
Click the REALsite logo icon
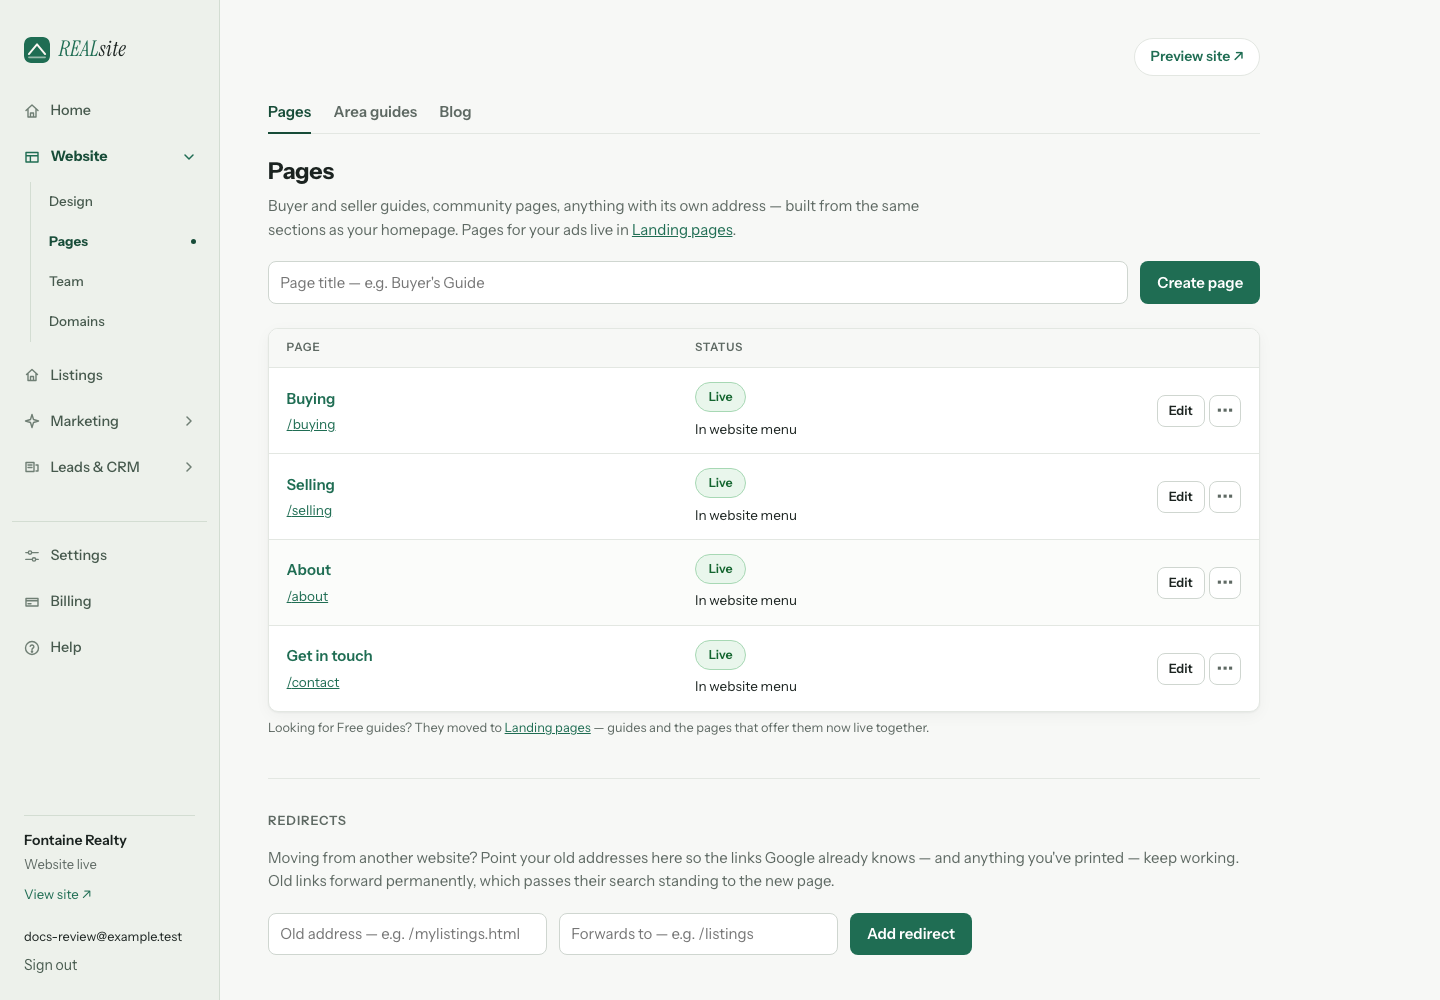[37, 50]
